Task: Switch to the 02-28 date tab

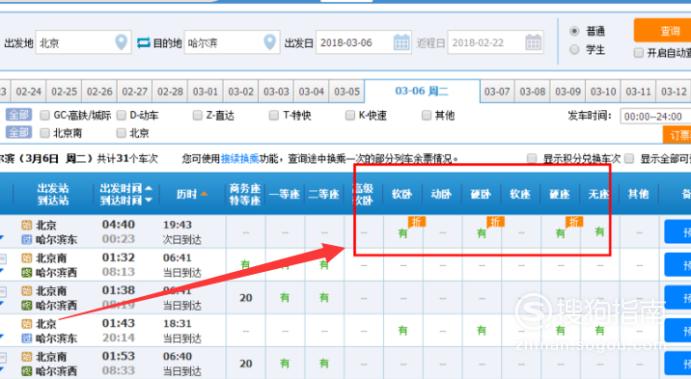Action: [x=170, y=92]
